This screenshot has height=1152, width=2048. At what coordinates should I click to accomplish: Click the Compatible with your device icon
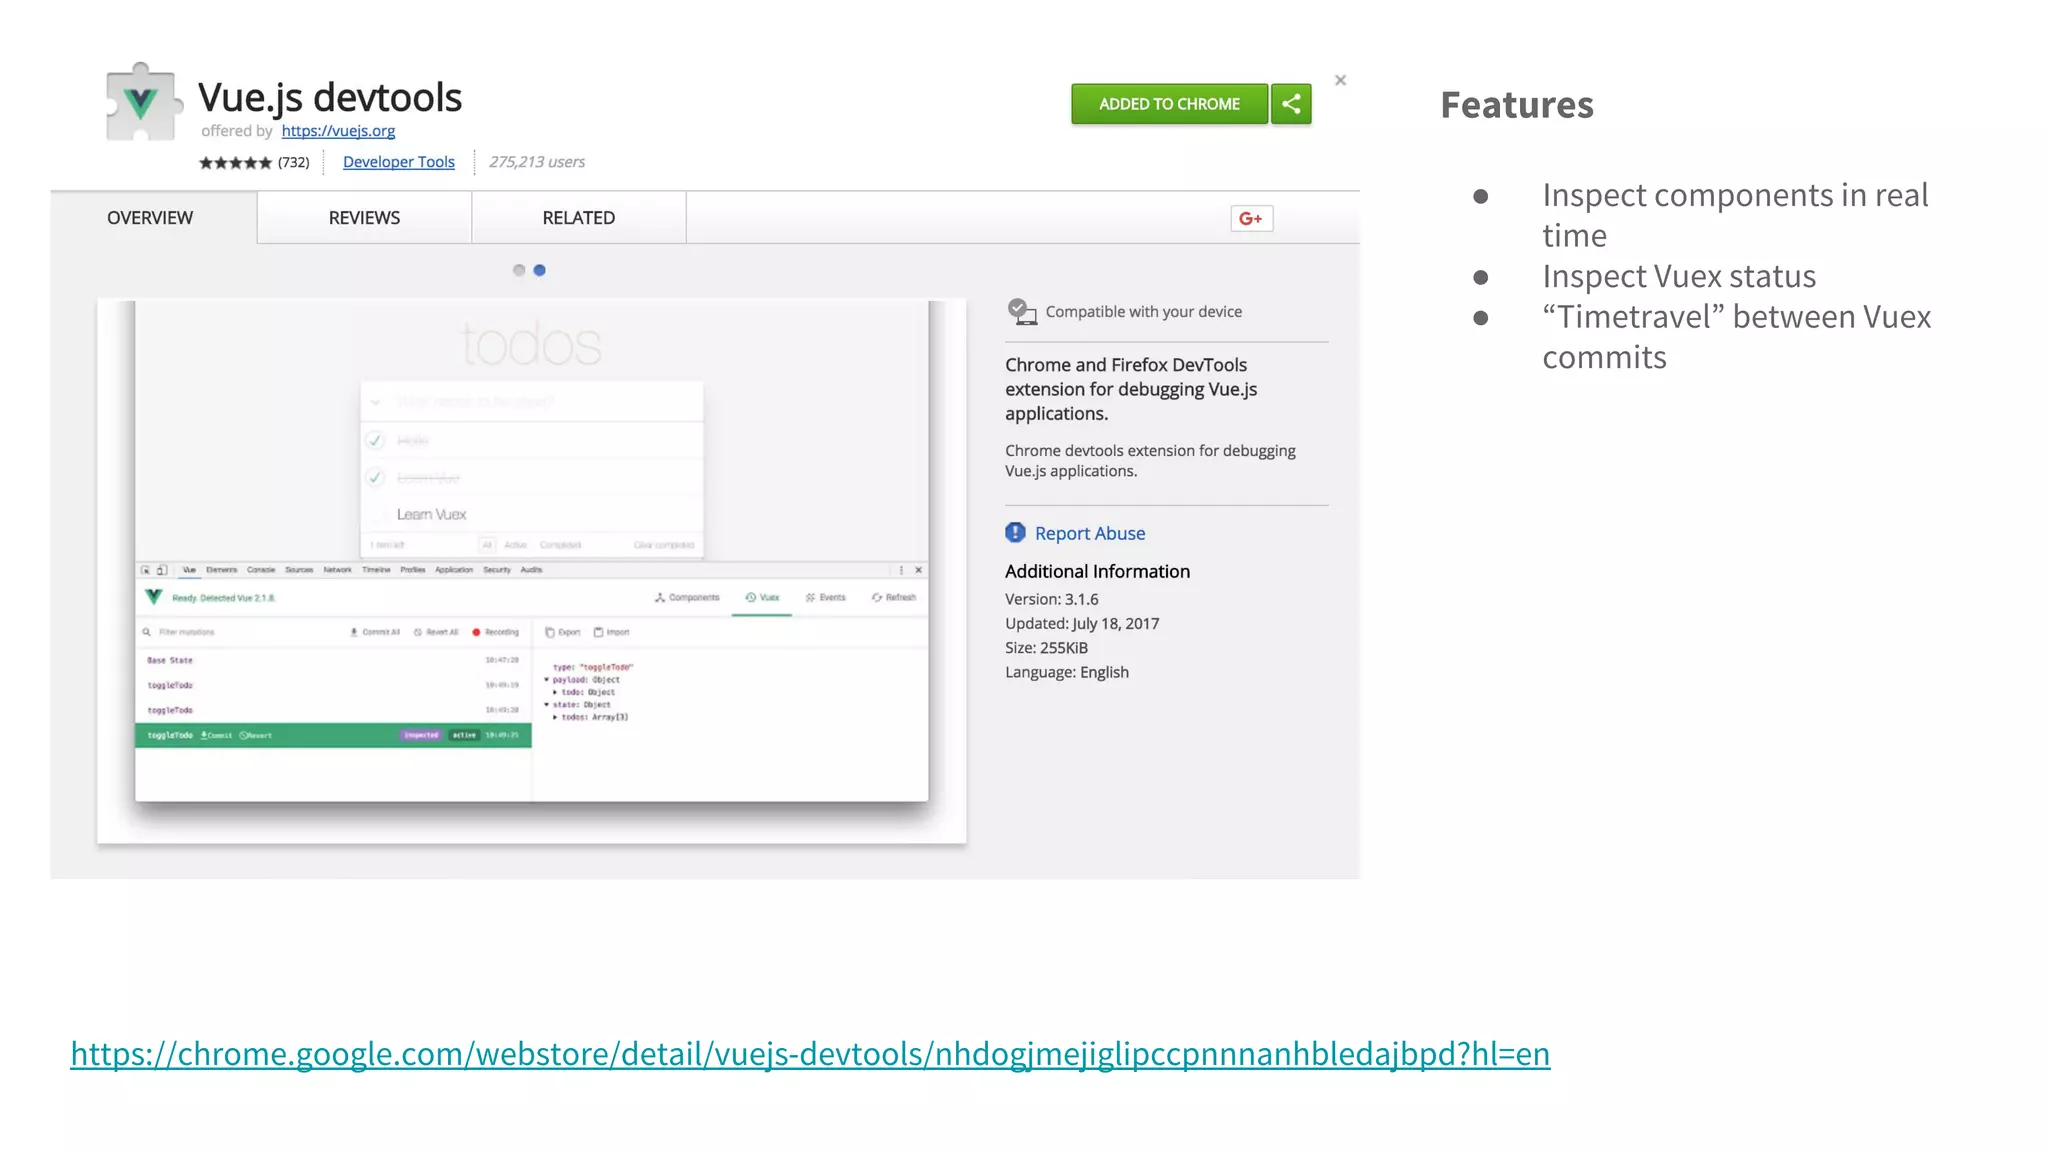pyautogui.click(x=1021, y=311)
